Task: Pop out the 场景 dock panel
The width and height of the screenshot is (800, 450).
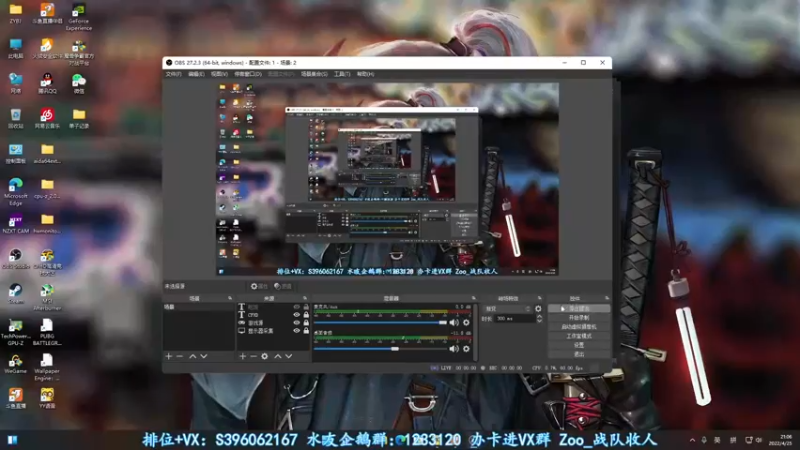Action: pyautogui.click(x=230, y=298)
